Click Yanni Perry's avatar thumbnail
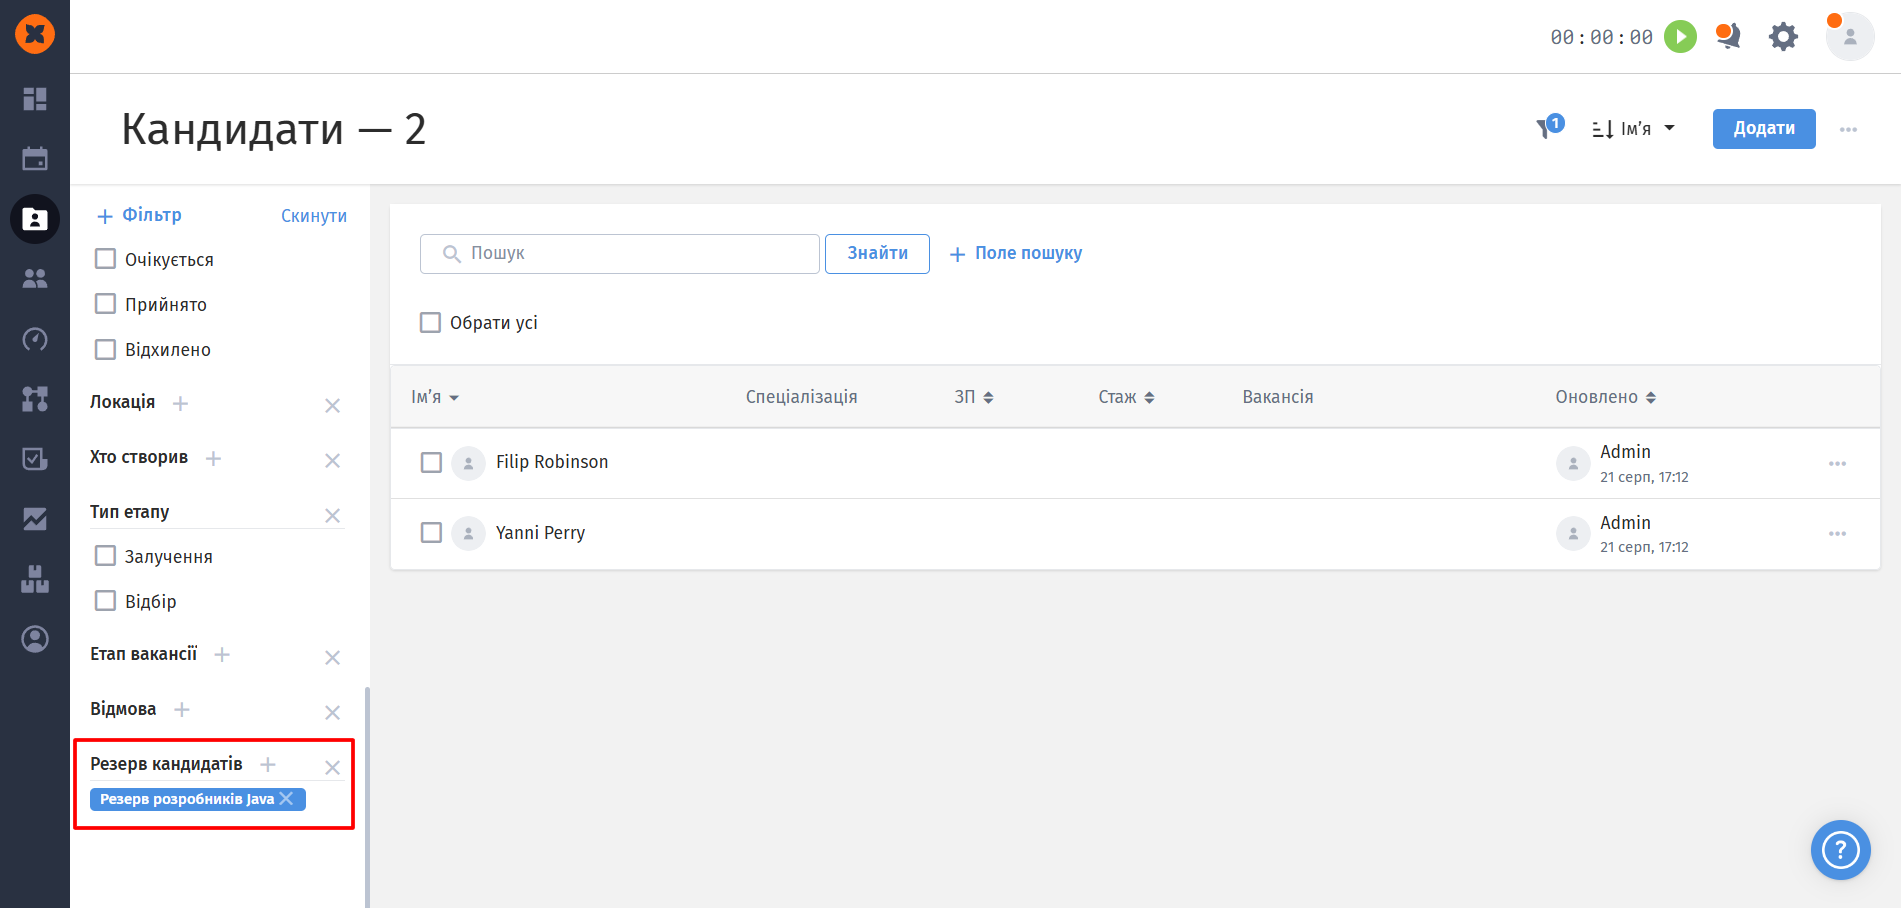The height and width of the screenshot is (908, 1901). coord(468,533)
